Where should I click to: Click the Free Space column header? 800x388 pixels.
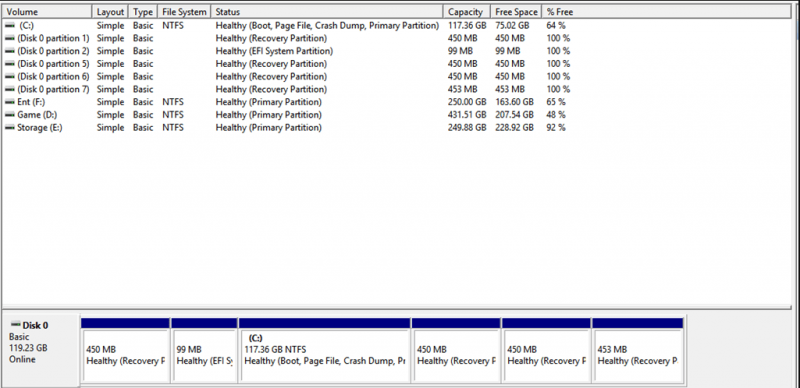pyautogui.click(x=516, y=12)
